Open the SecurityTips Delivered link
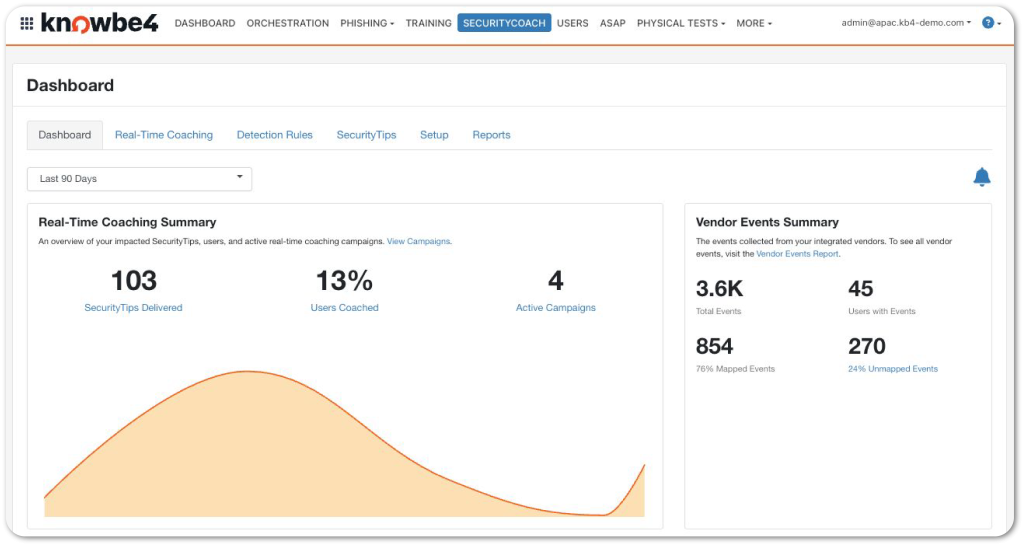The height and width of the screenshot is (546, 1024). [133, 308]
